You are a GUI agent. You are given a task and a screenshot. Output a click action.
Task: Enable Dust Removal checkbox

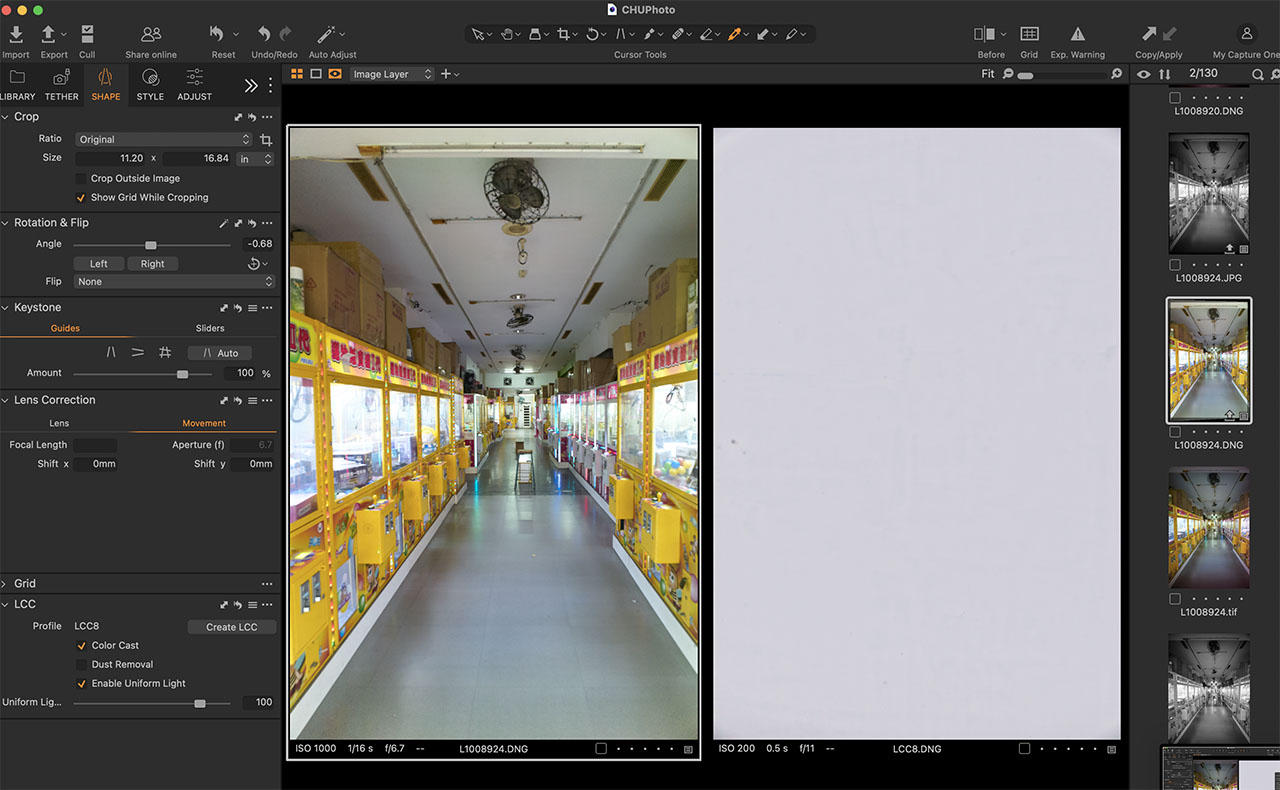(82, 664)
